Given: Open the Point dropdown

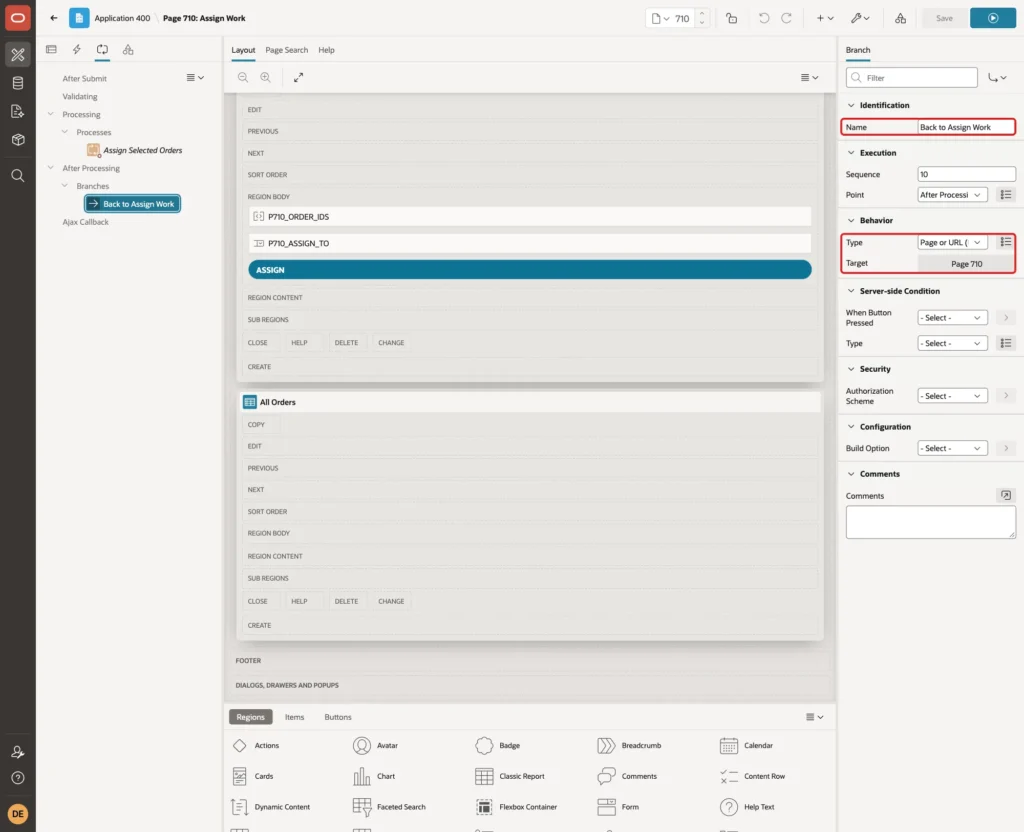Looking at the screenshot, I should pos(952,195).
